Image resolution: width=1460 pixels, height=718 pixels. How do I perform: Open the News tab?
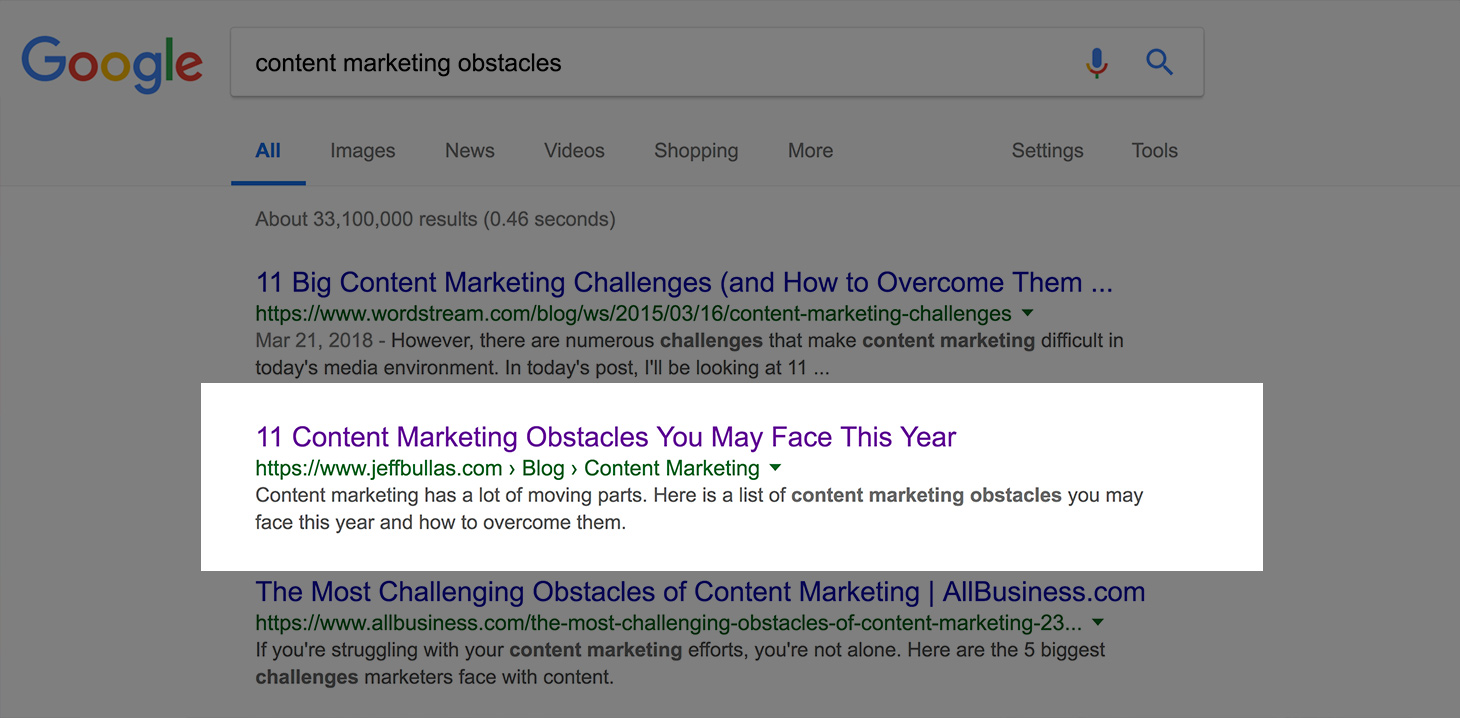tap(470, 151)
